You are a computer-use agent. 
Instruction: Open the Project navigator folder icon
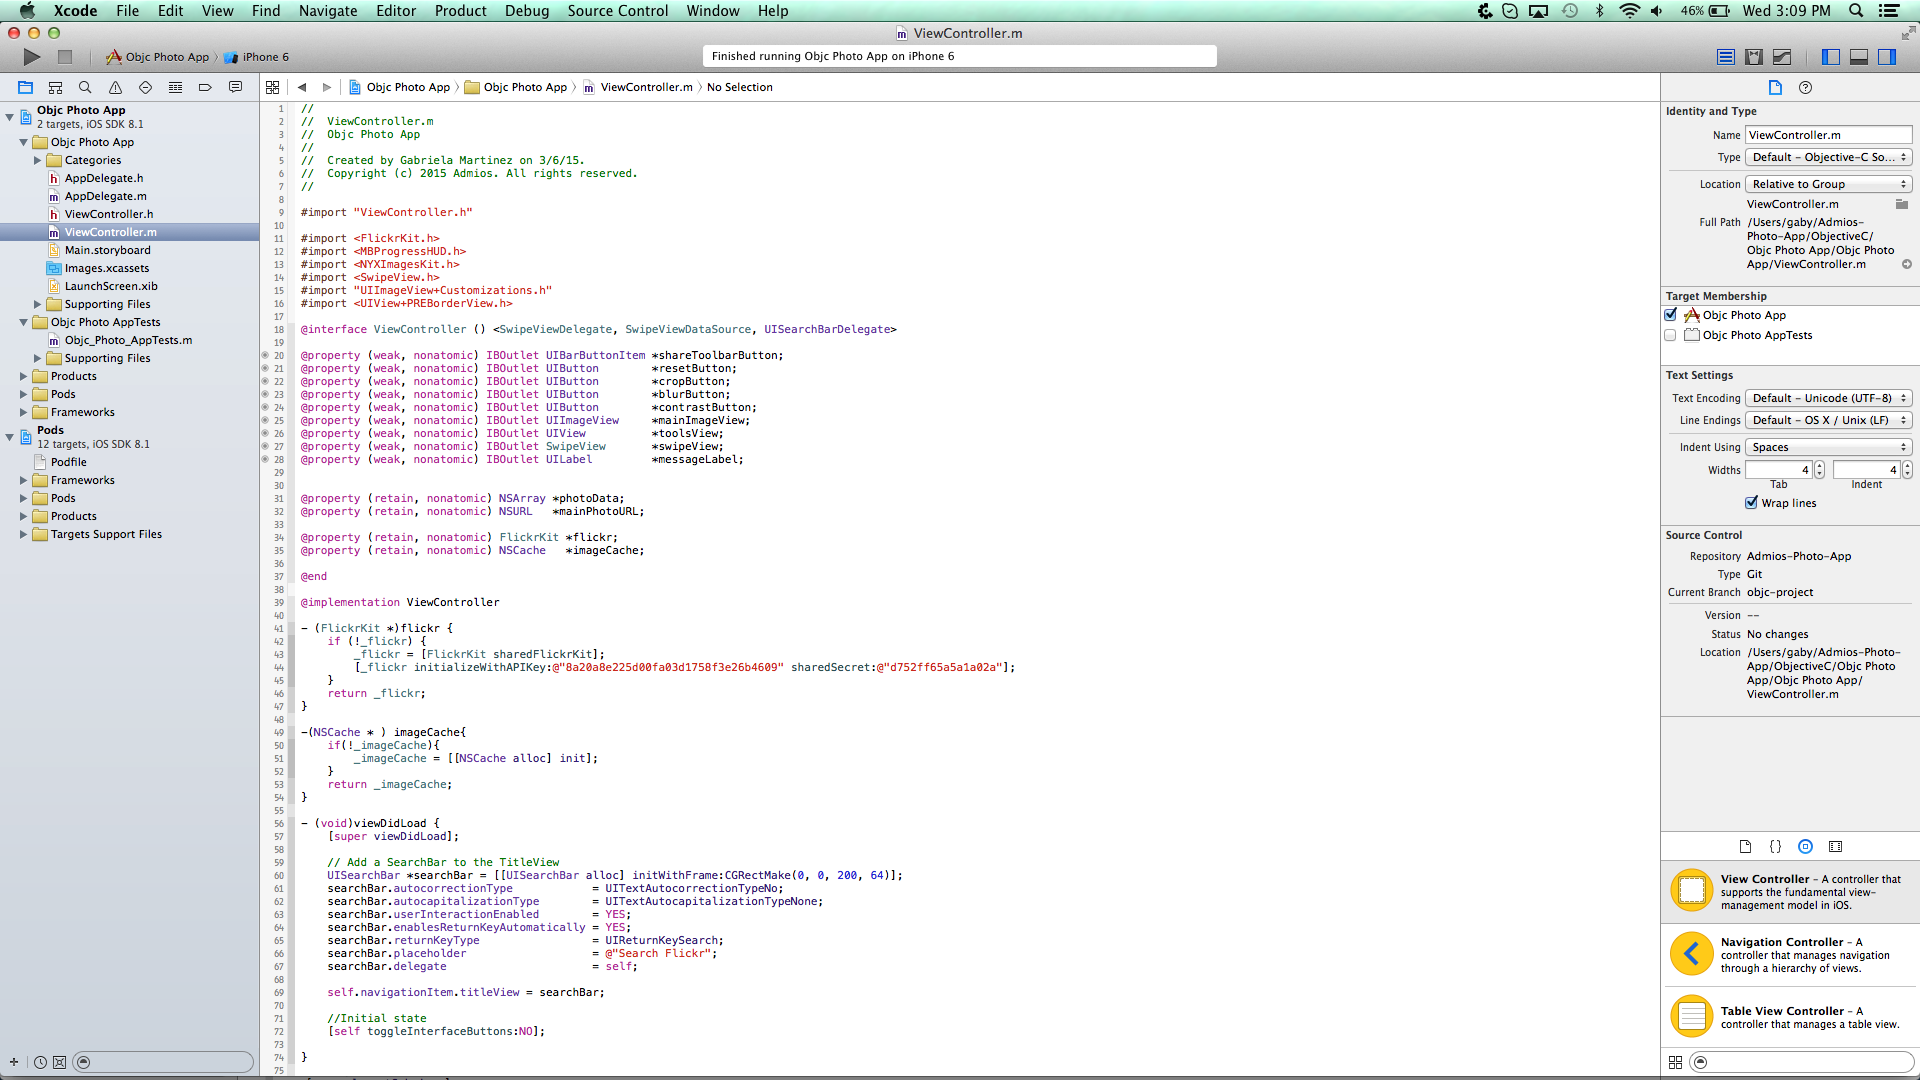coord(25,87)
